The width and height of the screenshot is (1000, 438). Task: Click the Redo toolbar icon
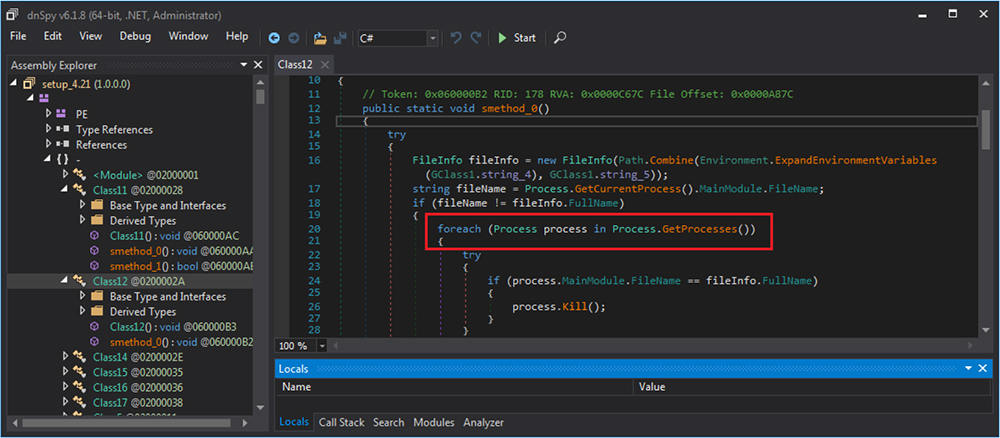point(476,38)
